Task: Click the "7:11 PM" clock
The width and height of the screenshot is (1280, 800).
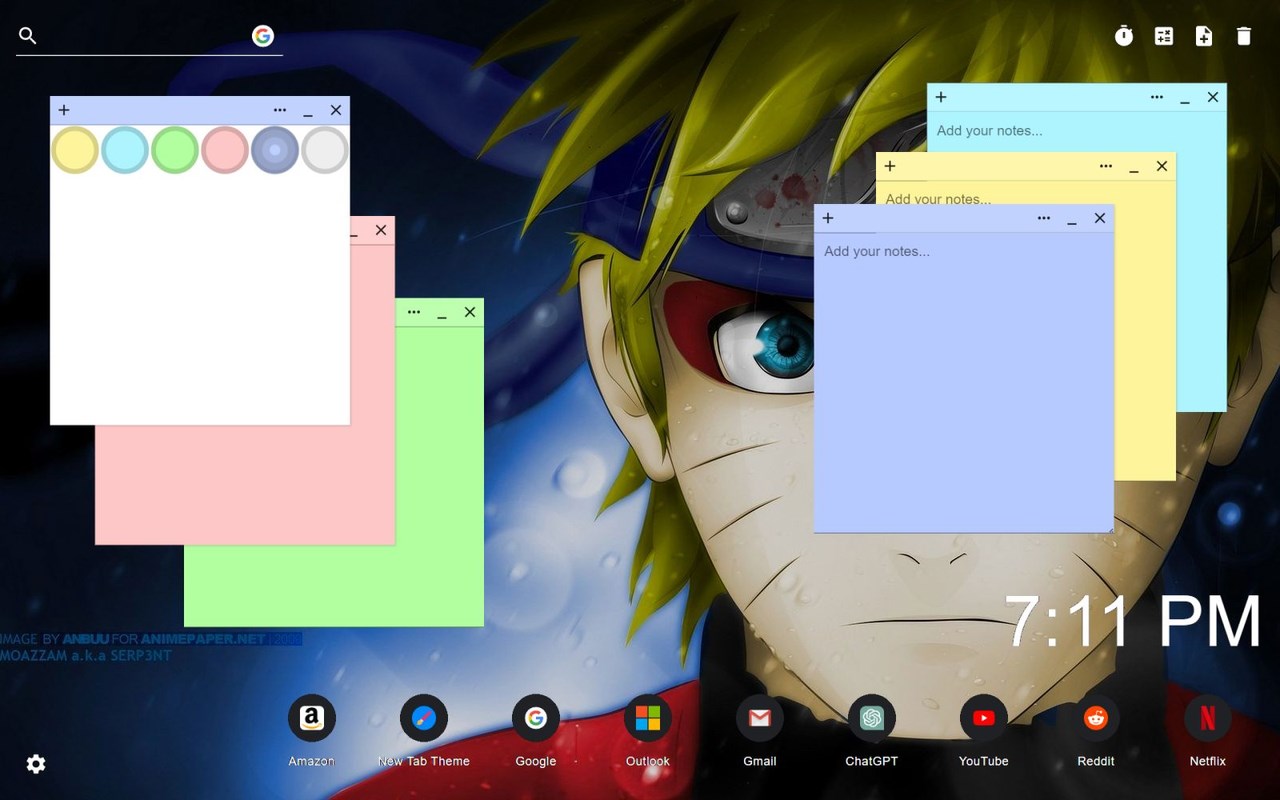Action: coord(1133,622)
